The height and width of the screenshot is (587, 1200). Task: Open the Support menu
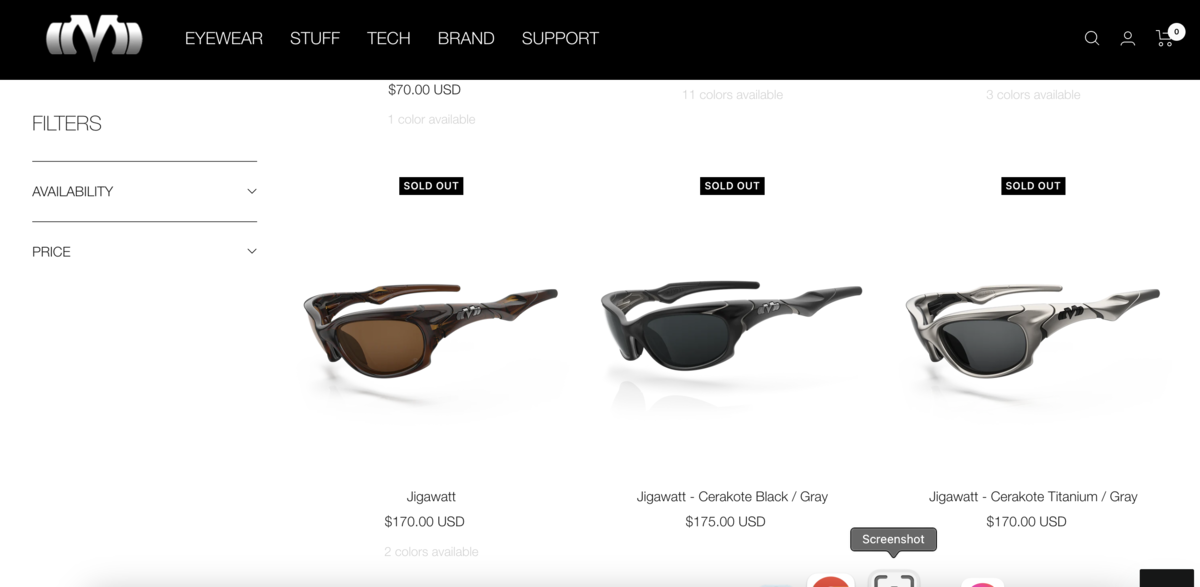click(x=560, y=38)
